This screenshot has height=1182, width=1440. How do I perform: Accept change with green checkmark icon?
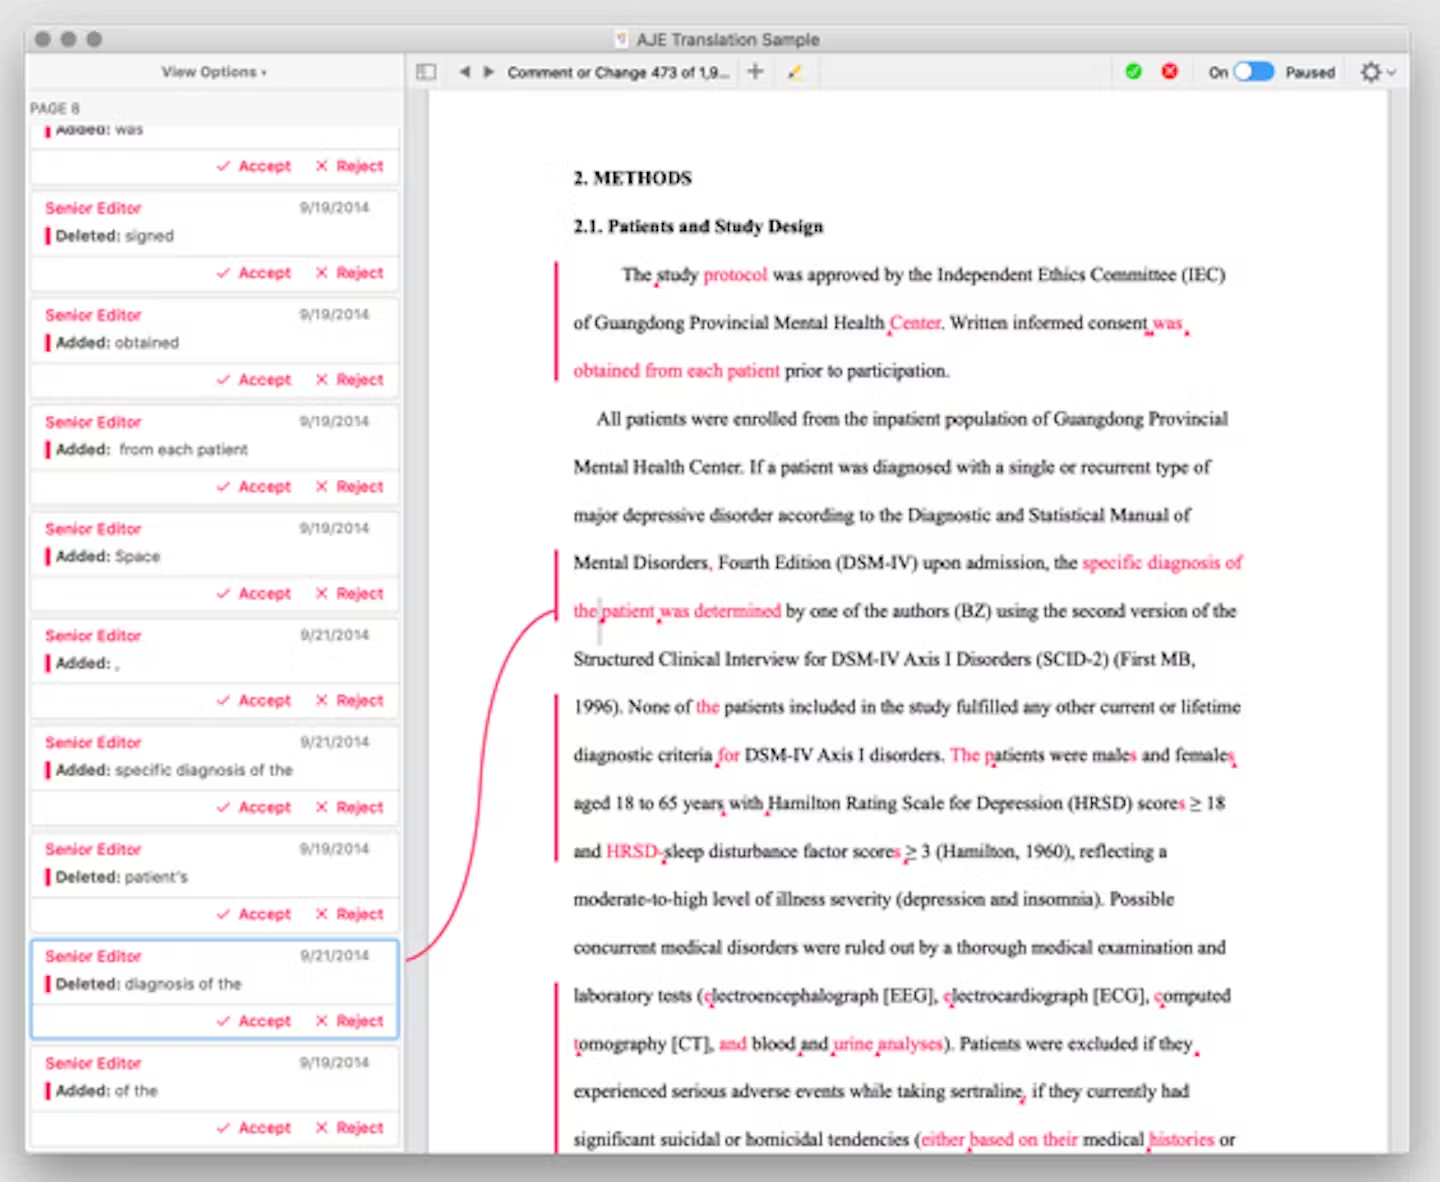(x=1133, y=72)
